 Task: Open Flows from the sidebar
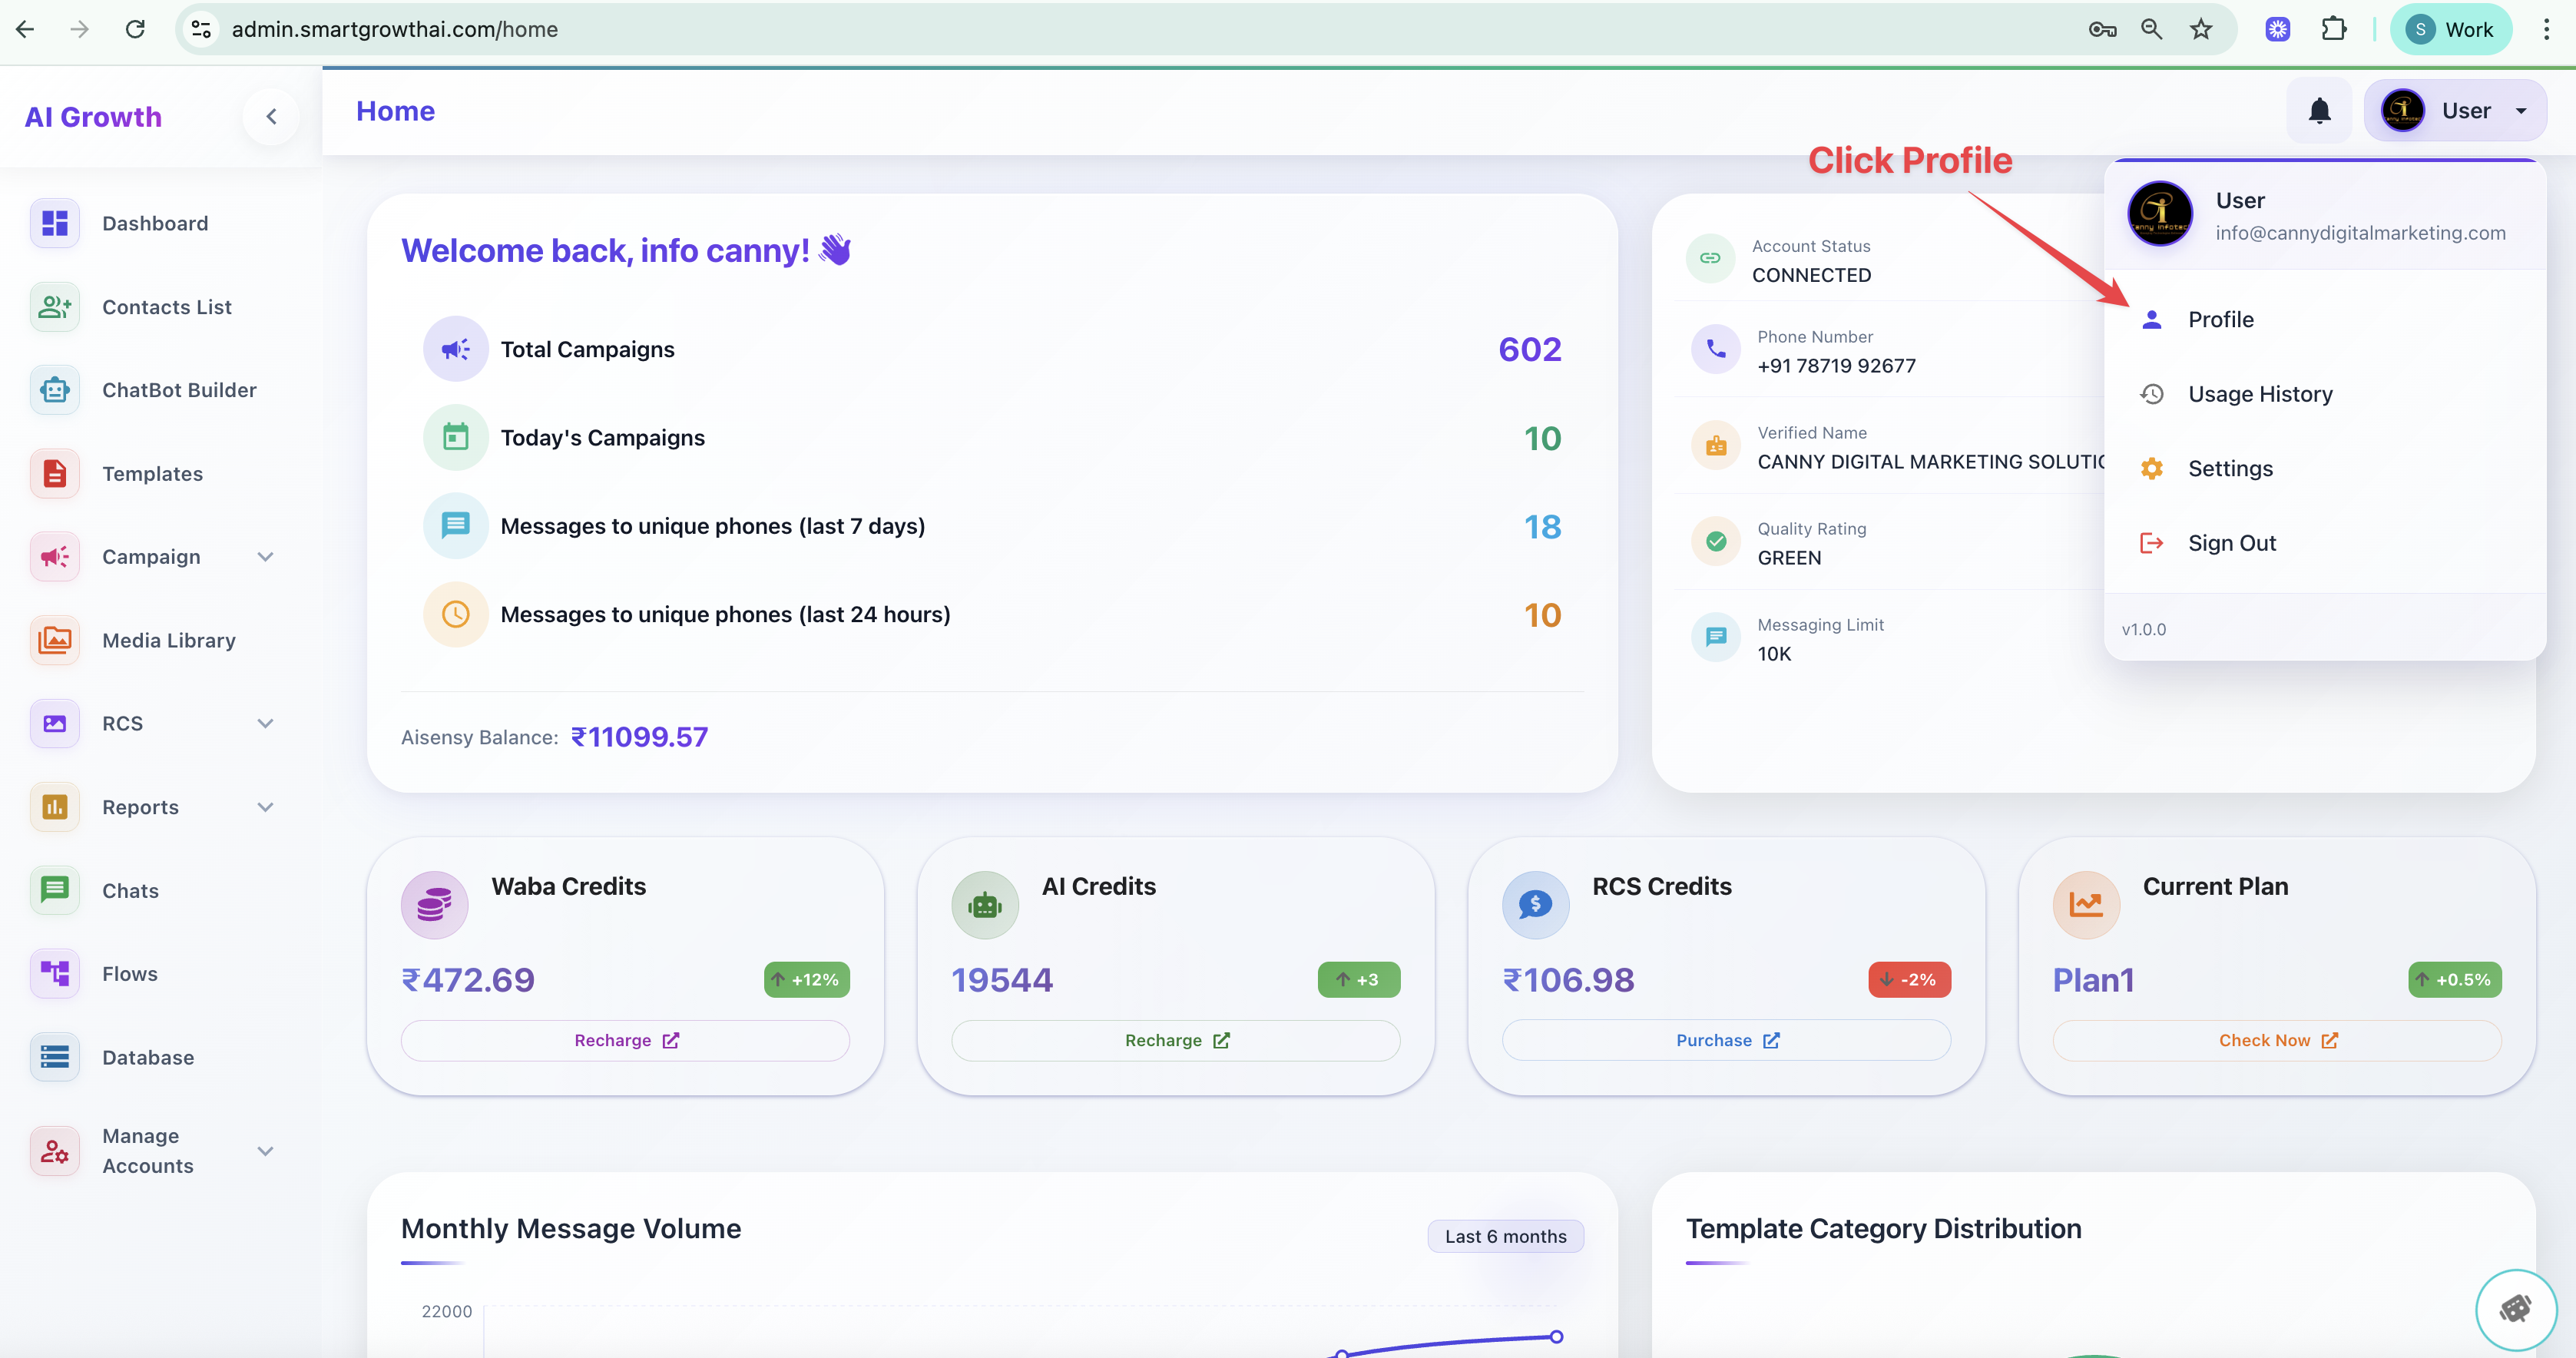click(130, 973)
